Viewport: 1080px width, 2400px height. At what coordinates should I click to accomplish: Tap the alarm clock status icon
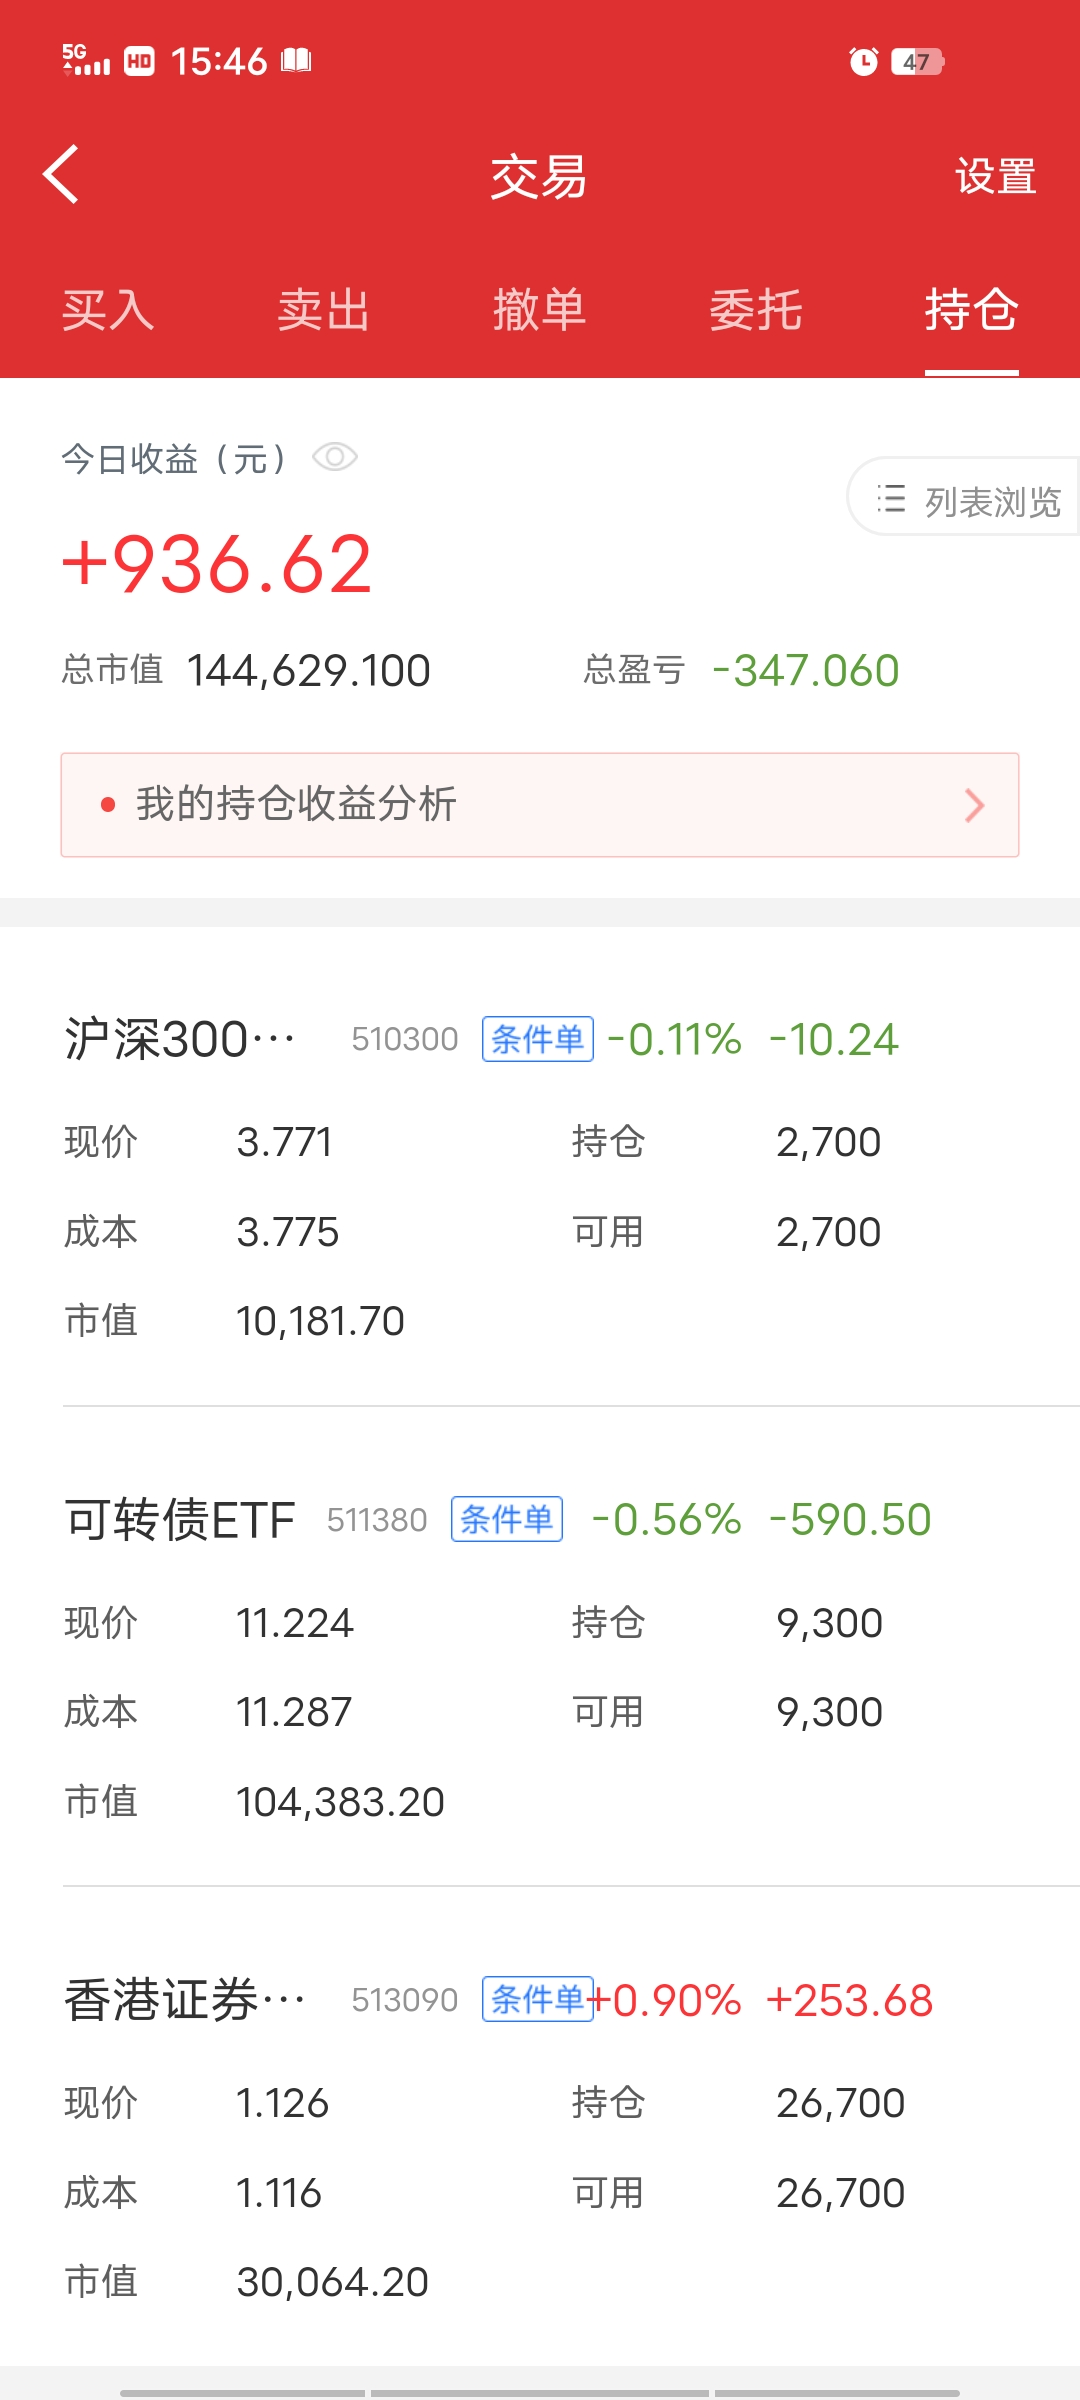(x=863, y=62)
